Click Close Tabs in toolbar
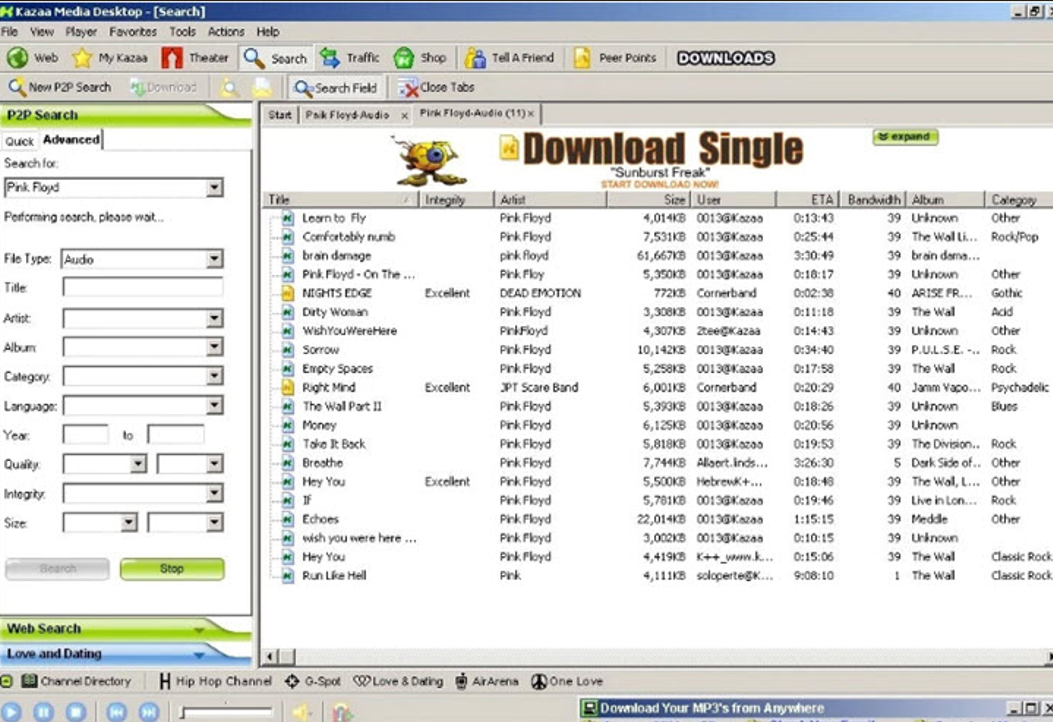The image size is (1053, 722). coord(436,87)
